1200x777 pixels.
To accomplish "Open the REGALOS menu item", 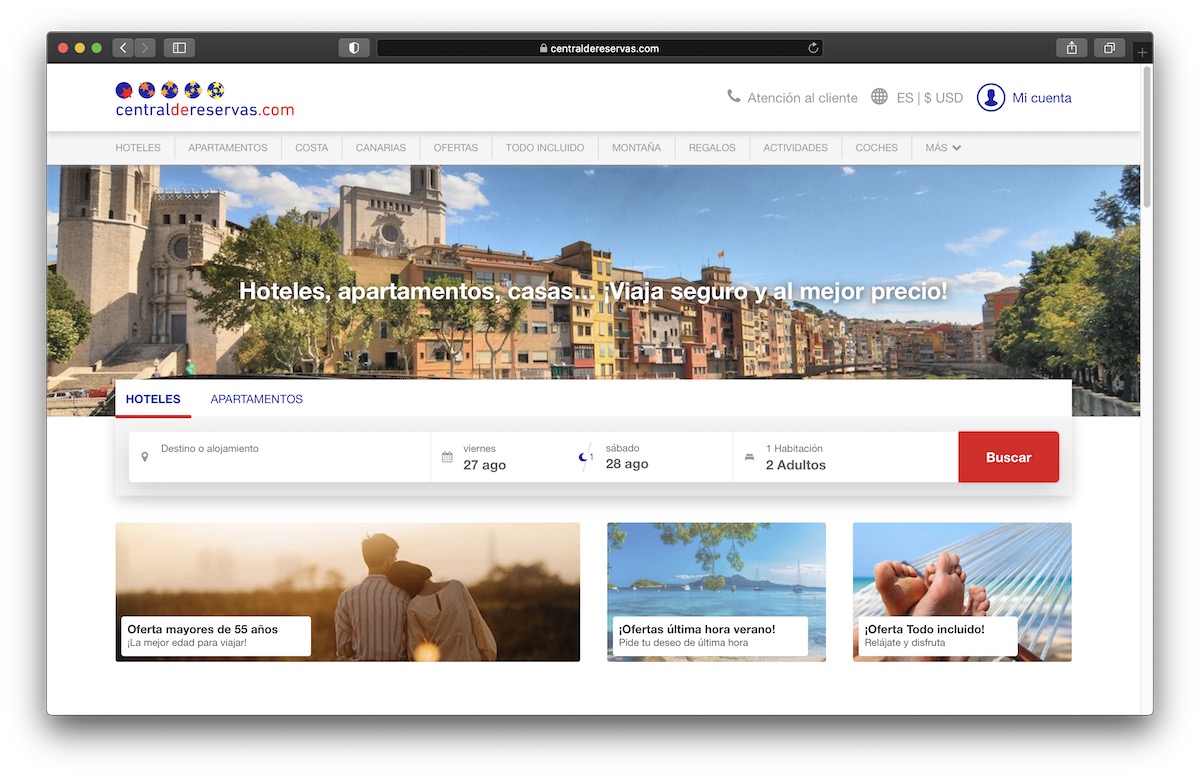I will coord(712,148).
